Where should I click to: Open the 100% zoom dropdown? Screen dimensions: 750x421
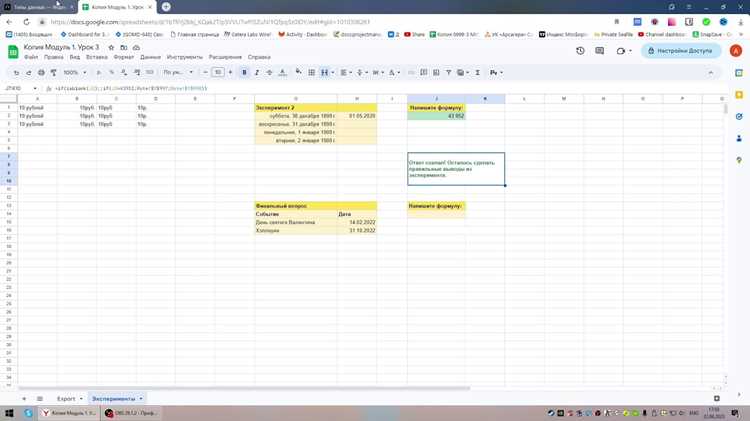(x=75, y=73)
